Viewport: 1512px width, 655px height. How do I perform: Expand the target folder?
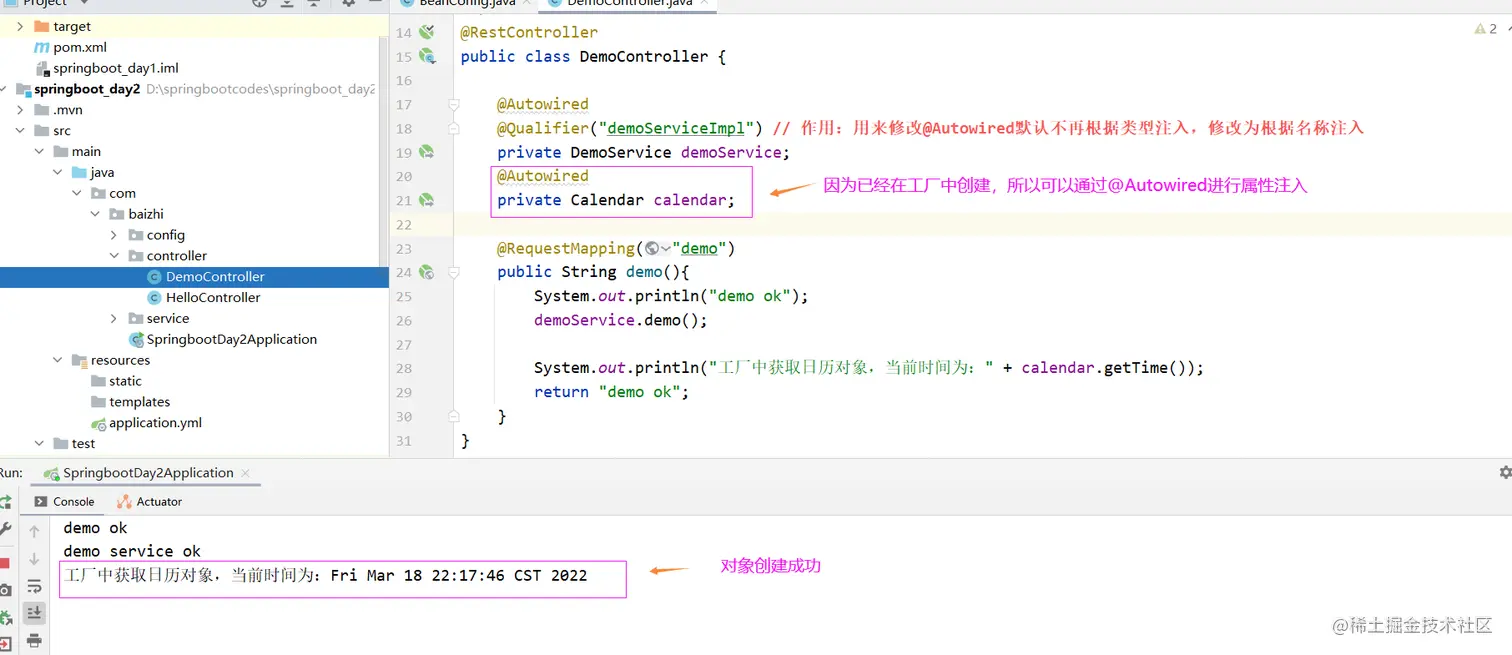coord(20,26)
